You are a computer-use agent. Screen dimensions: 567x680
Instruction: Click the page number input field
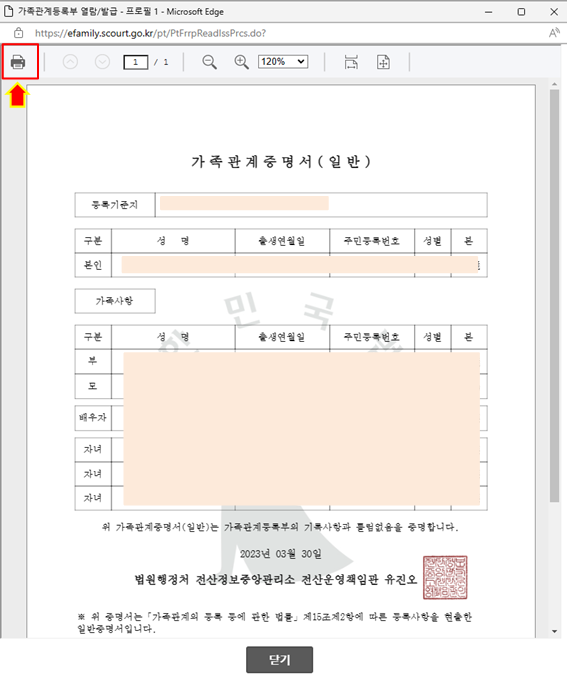[x=135, y=62]
